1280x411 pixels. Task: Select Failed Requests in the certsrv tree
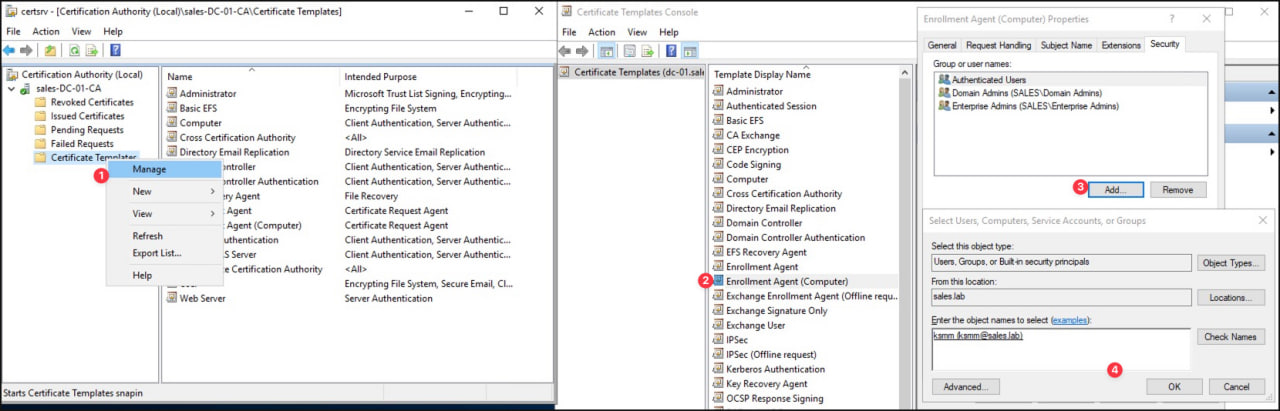click(82, 144)
